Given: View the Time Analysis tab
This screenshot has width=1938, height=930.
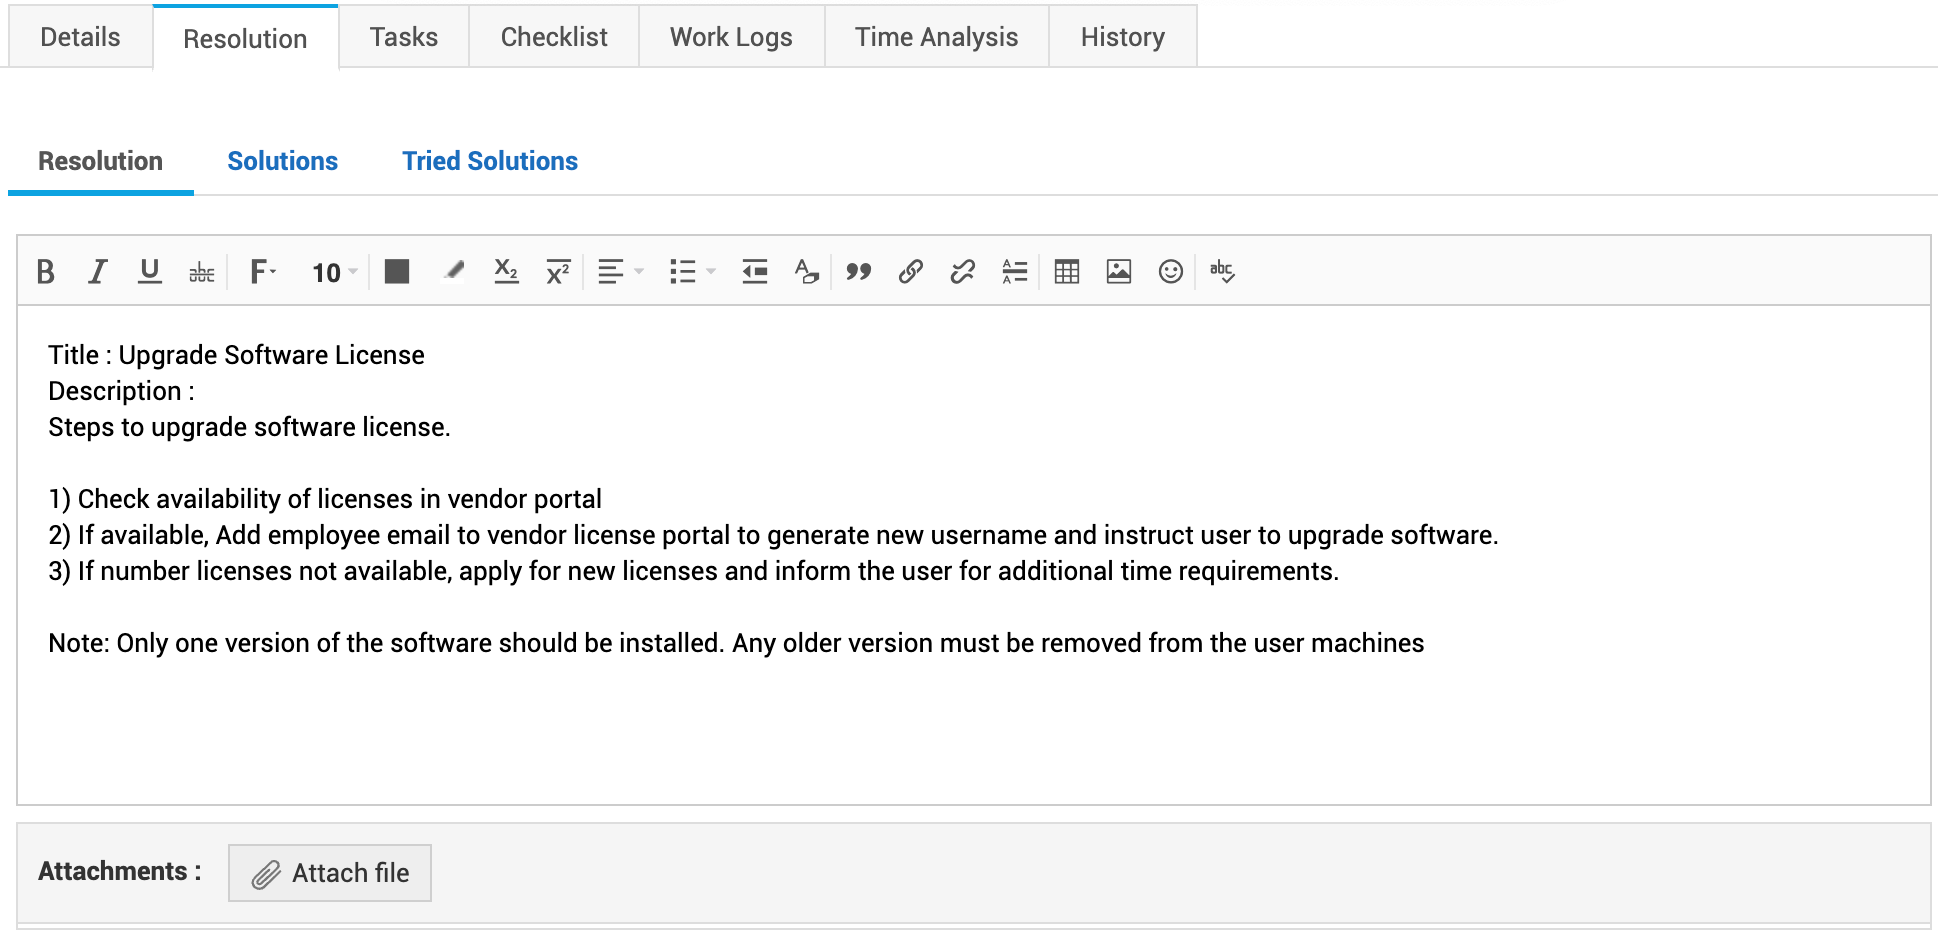Looking at the screenshot, I should (936, 37).
